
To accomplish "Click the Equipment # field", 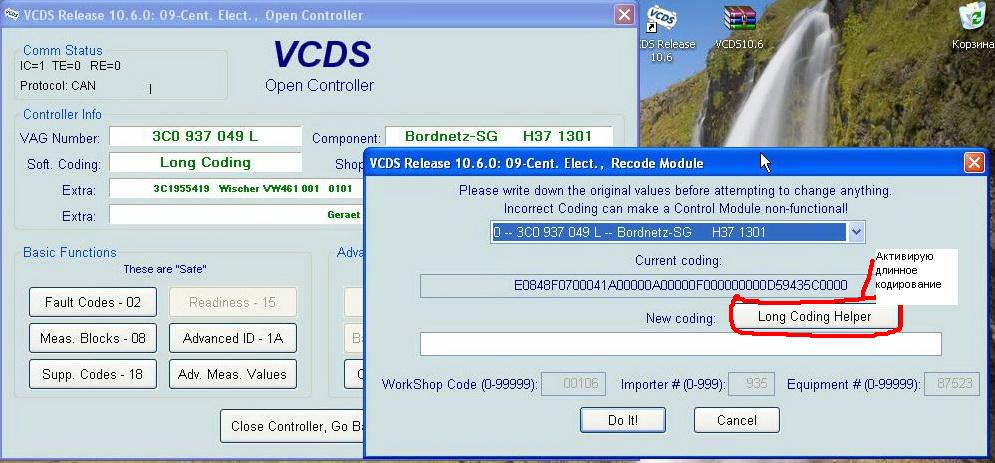I will pos(950,384).
